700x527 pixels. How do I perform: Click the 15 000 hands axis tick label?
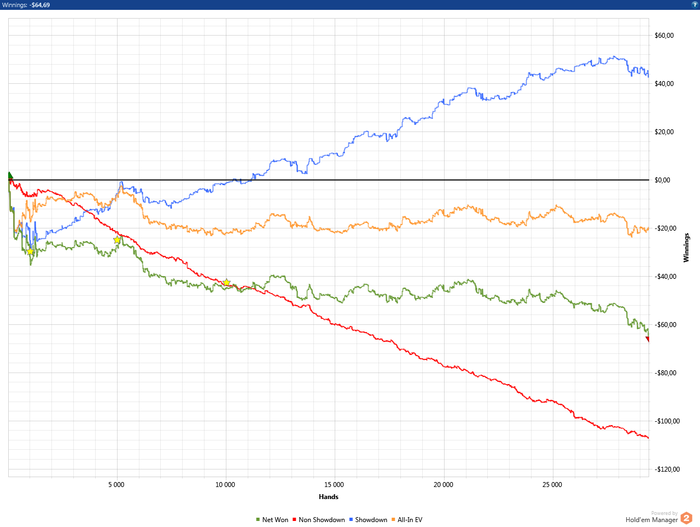[334, 485]
